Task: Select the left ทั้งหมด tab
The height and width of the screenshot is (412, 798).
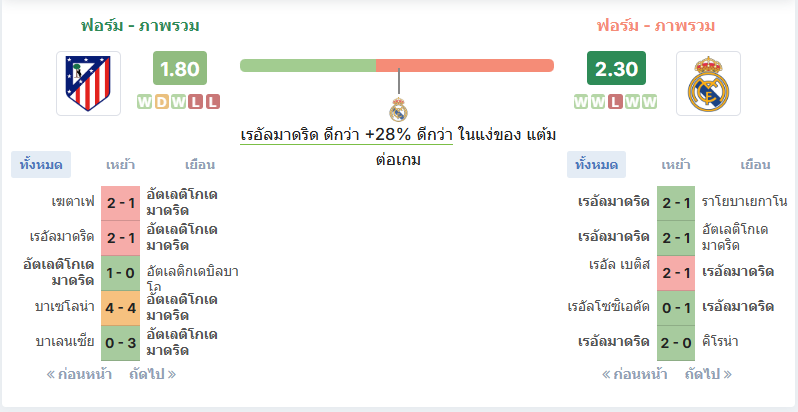Action: click(41, 165)
